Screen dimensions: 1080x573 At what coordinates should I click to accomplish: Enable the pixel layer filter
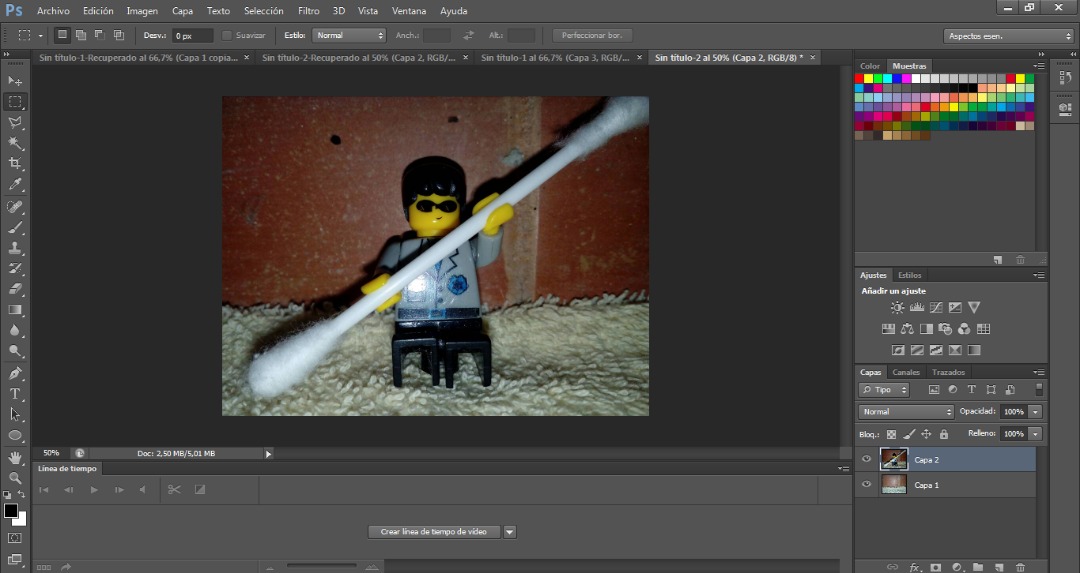[934, 390]
